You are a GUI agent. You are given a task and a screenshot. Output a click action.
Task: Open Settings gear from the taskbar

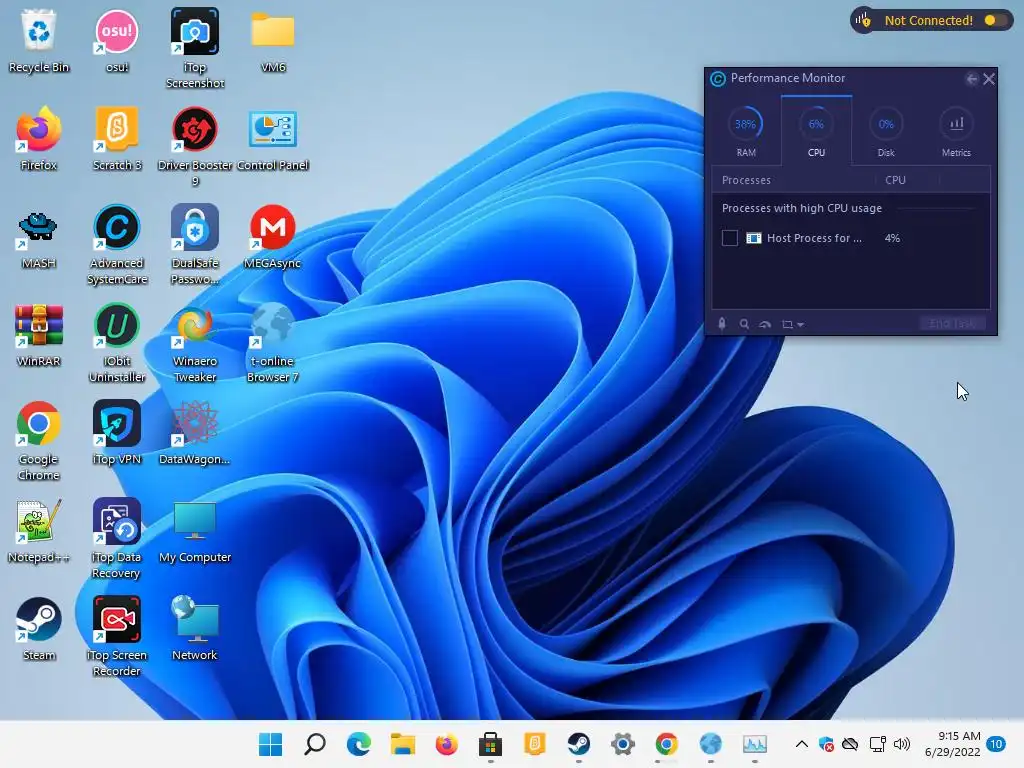point(623,744)
